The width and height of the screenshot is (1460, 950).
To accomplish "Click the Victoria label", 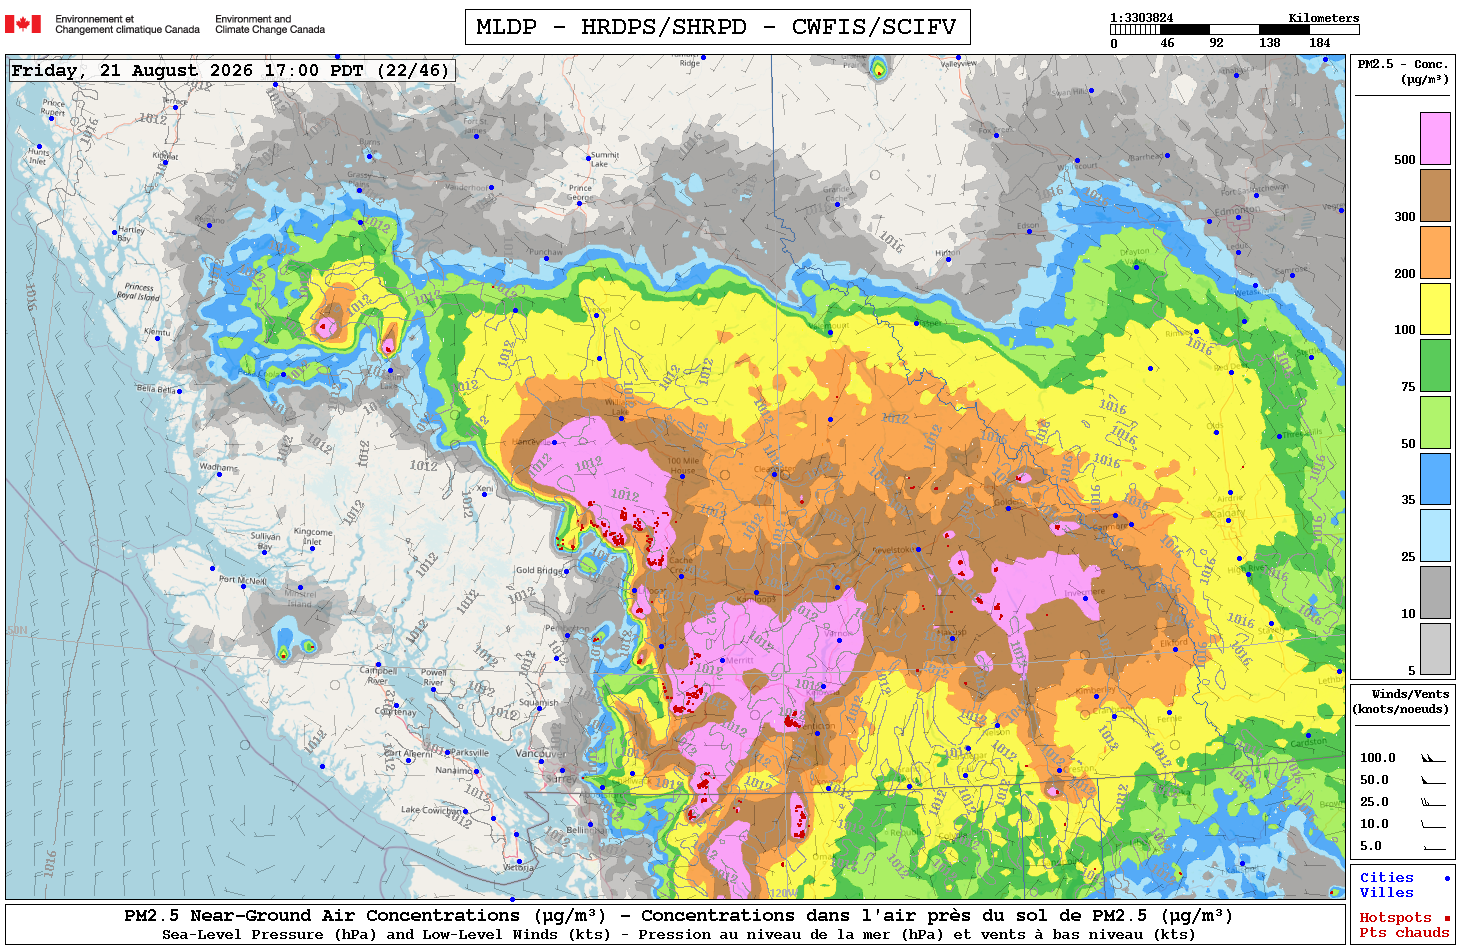I will pyautogui.click(x=518, y=867).
